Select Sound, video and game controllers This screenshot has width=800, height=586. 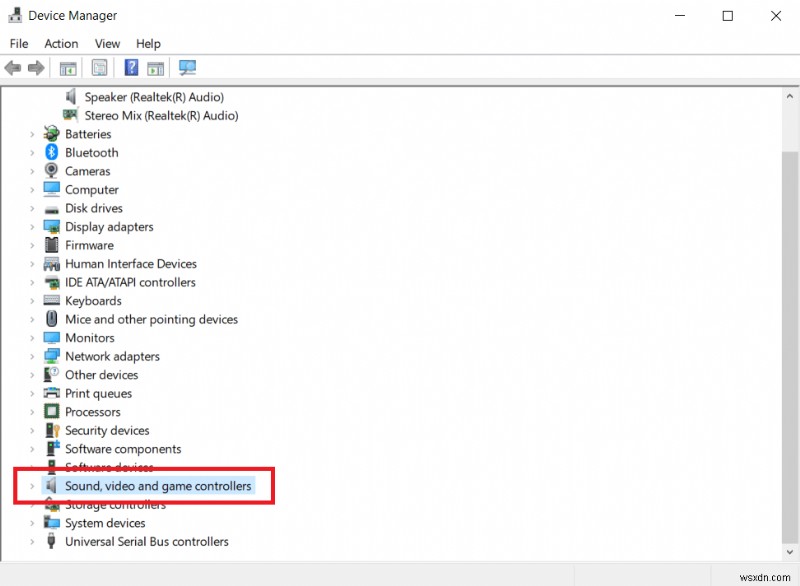point(155,485)
